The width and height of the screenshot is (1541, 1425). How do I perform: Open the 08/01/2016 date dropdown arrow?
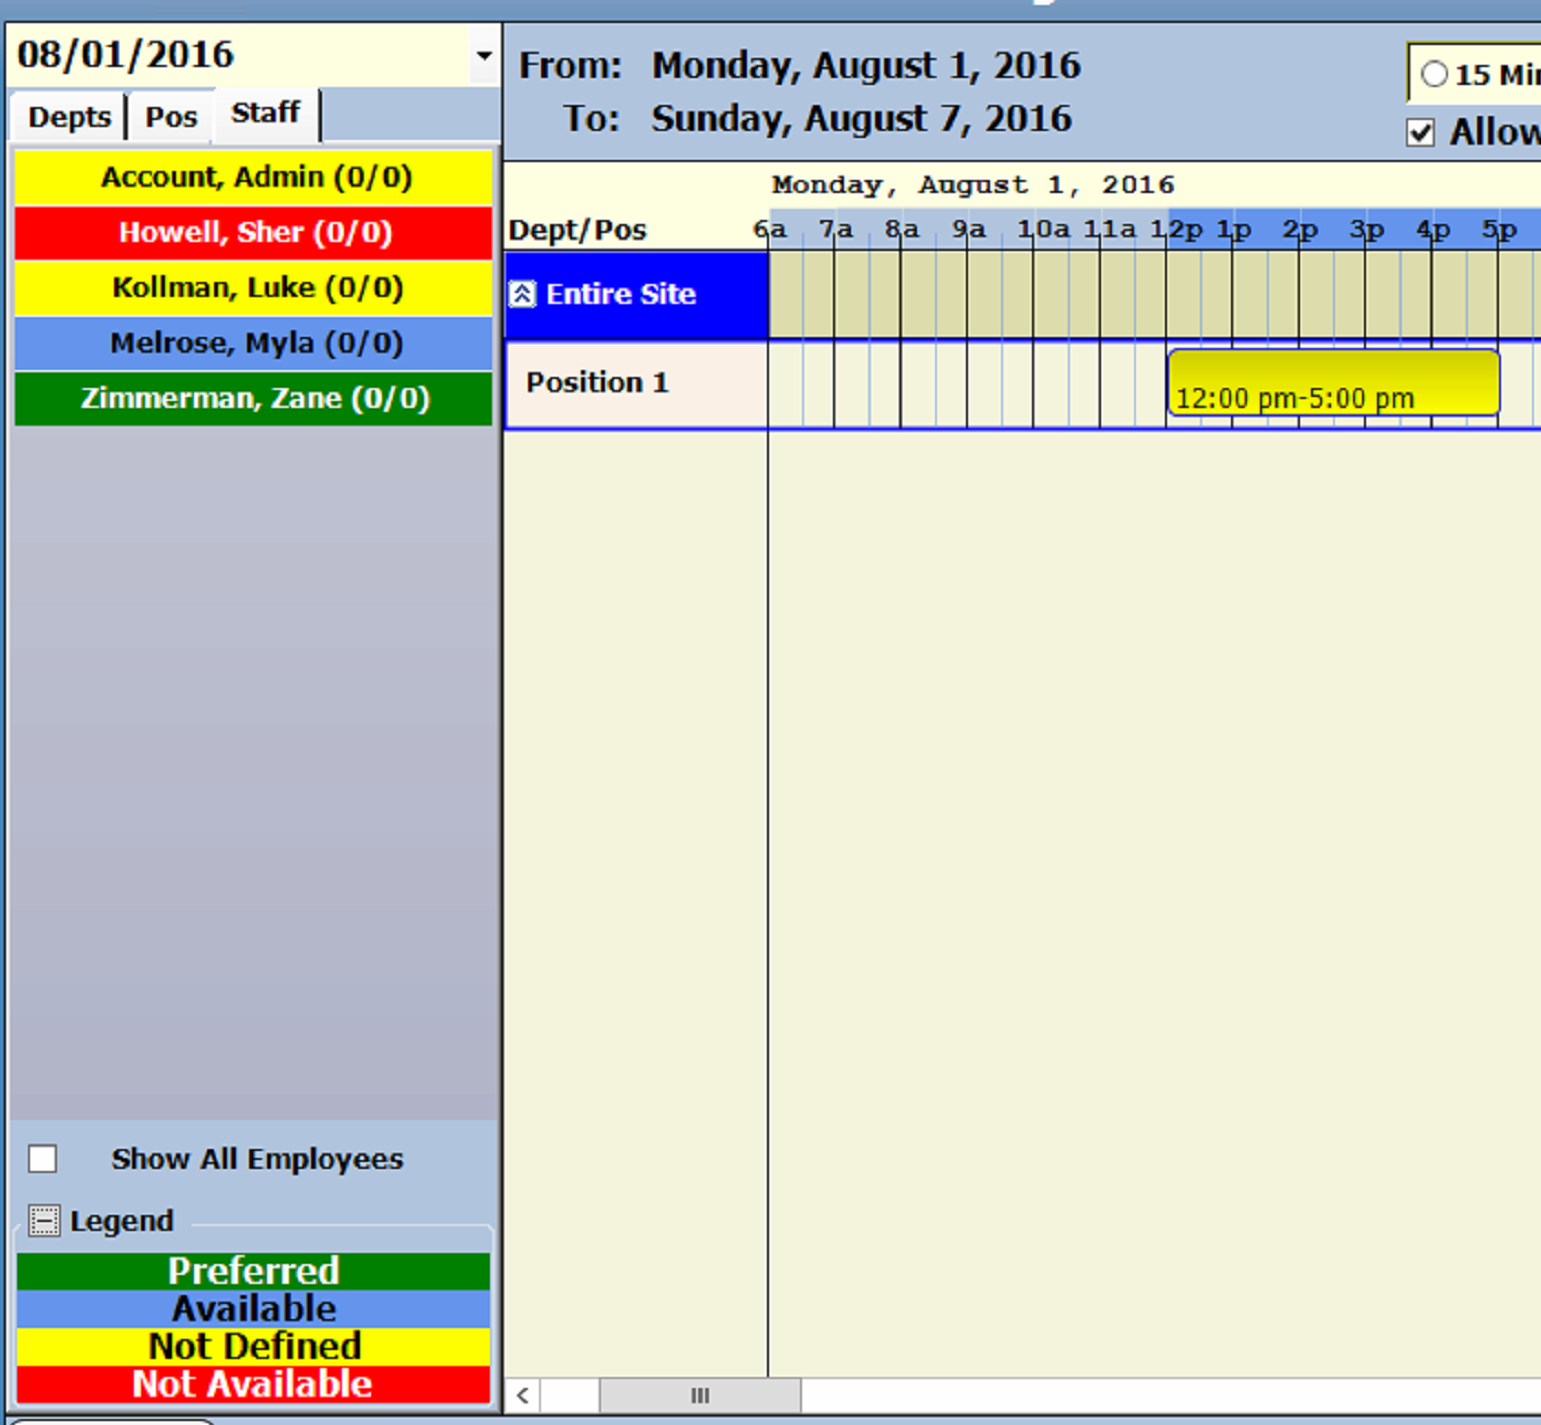(x=484, y=55)
